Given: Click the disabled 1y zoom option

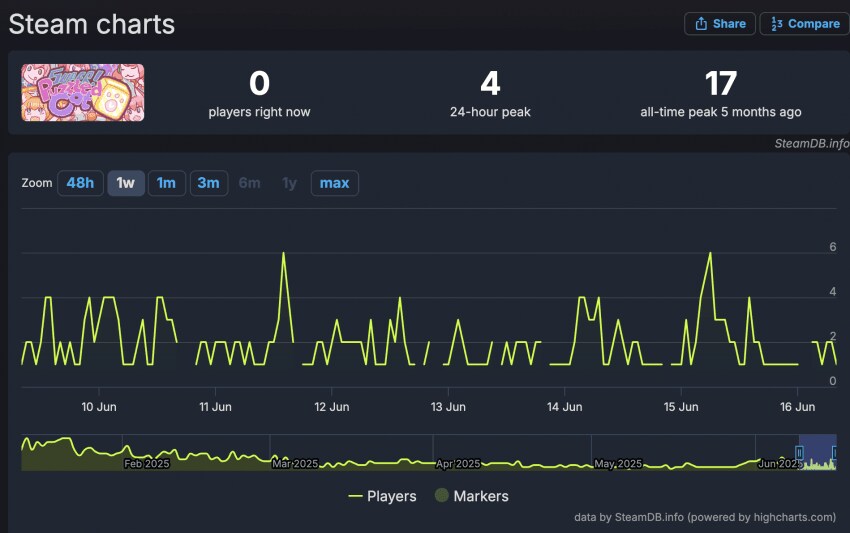Looking at the screenshot, I should click(289, 183).
